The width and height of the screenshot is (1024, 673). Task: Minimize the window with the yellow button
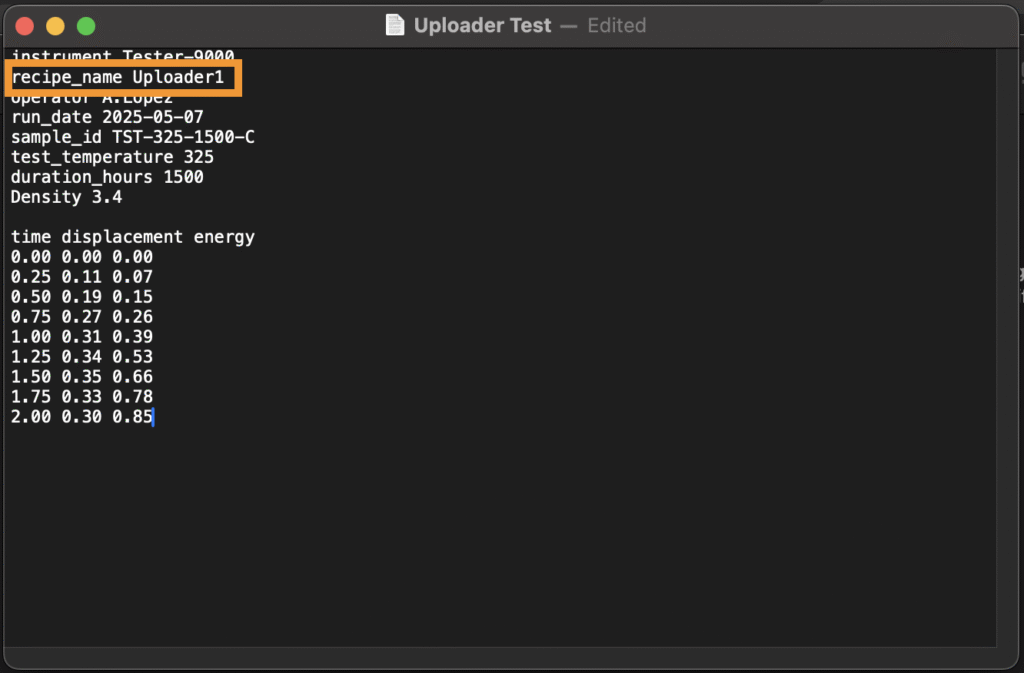[55, 26]
